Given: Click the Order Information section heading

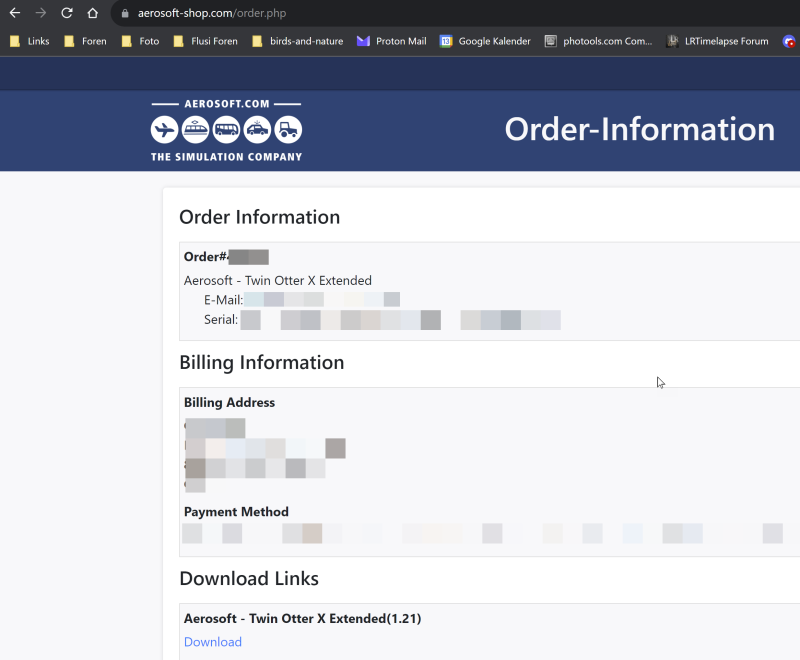Looking at the screenshot, I should coord(259,217).
